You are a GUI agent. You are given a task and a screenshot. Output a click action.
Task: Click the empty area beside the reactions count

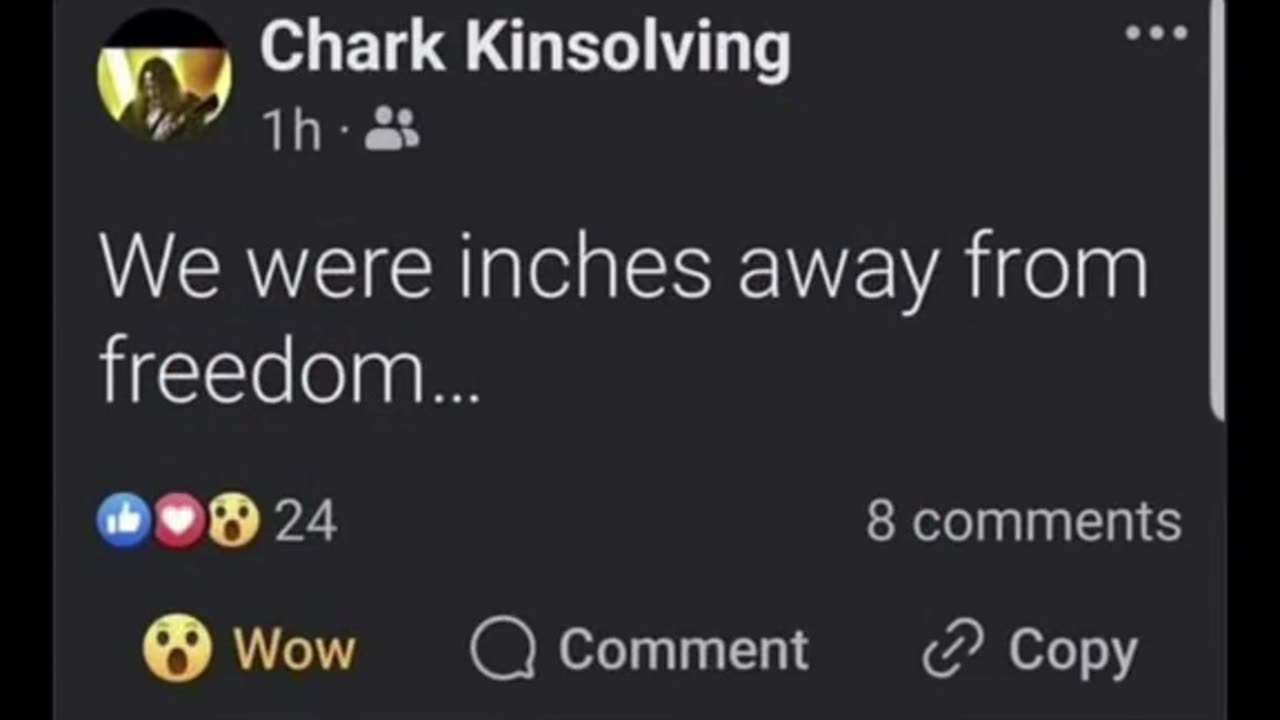click(x=600, y=522)
